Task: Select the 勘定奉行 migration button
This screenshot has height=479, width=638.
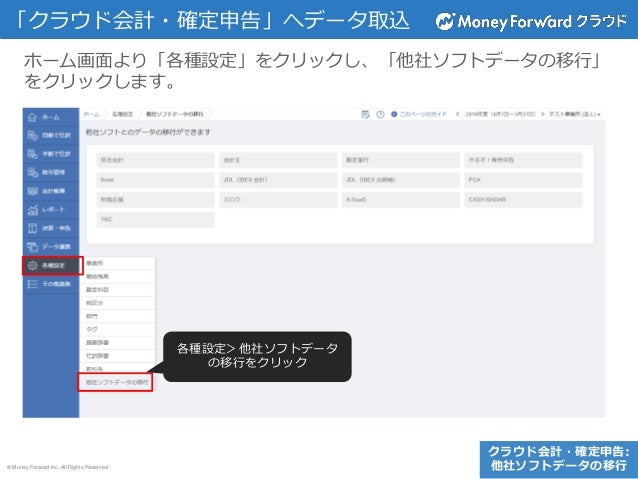Action: (x=401, y=160)
